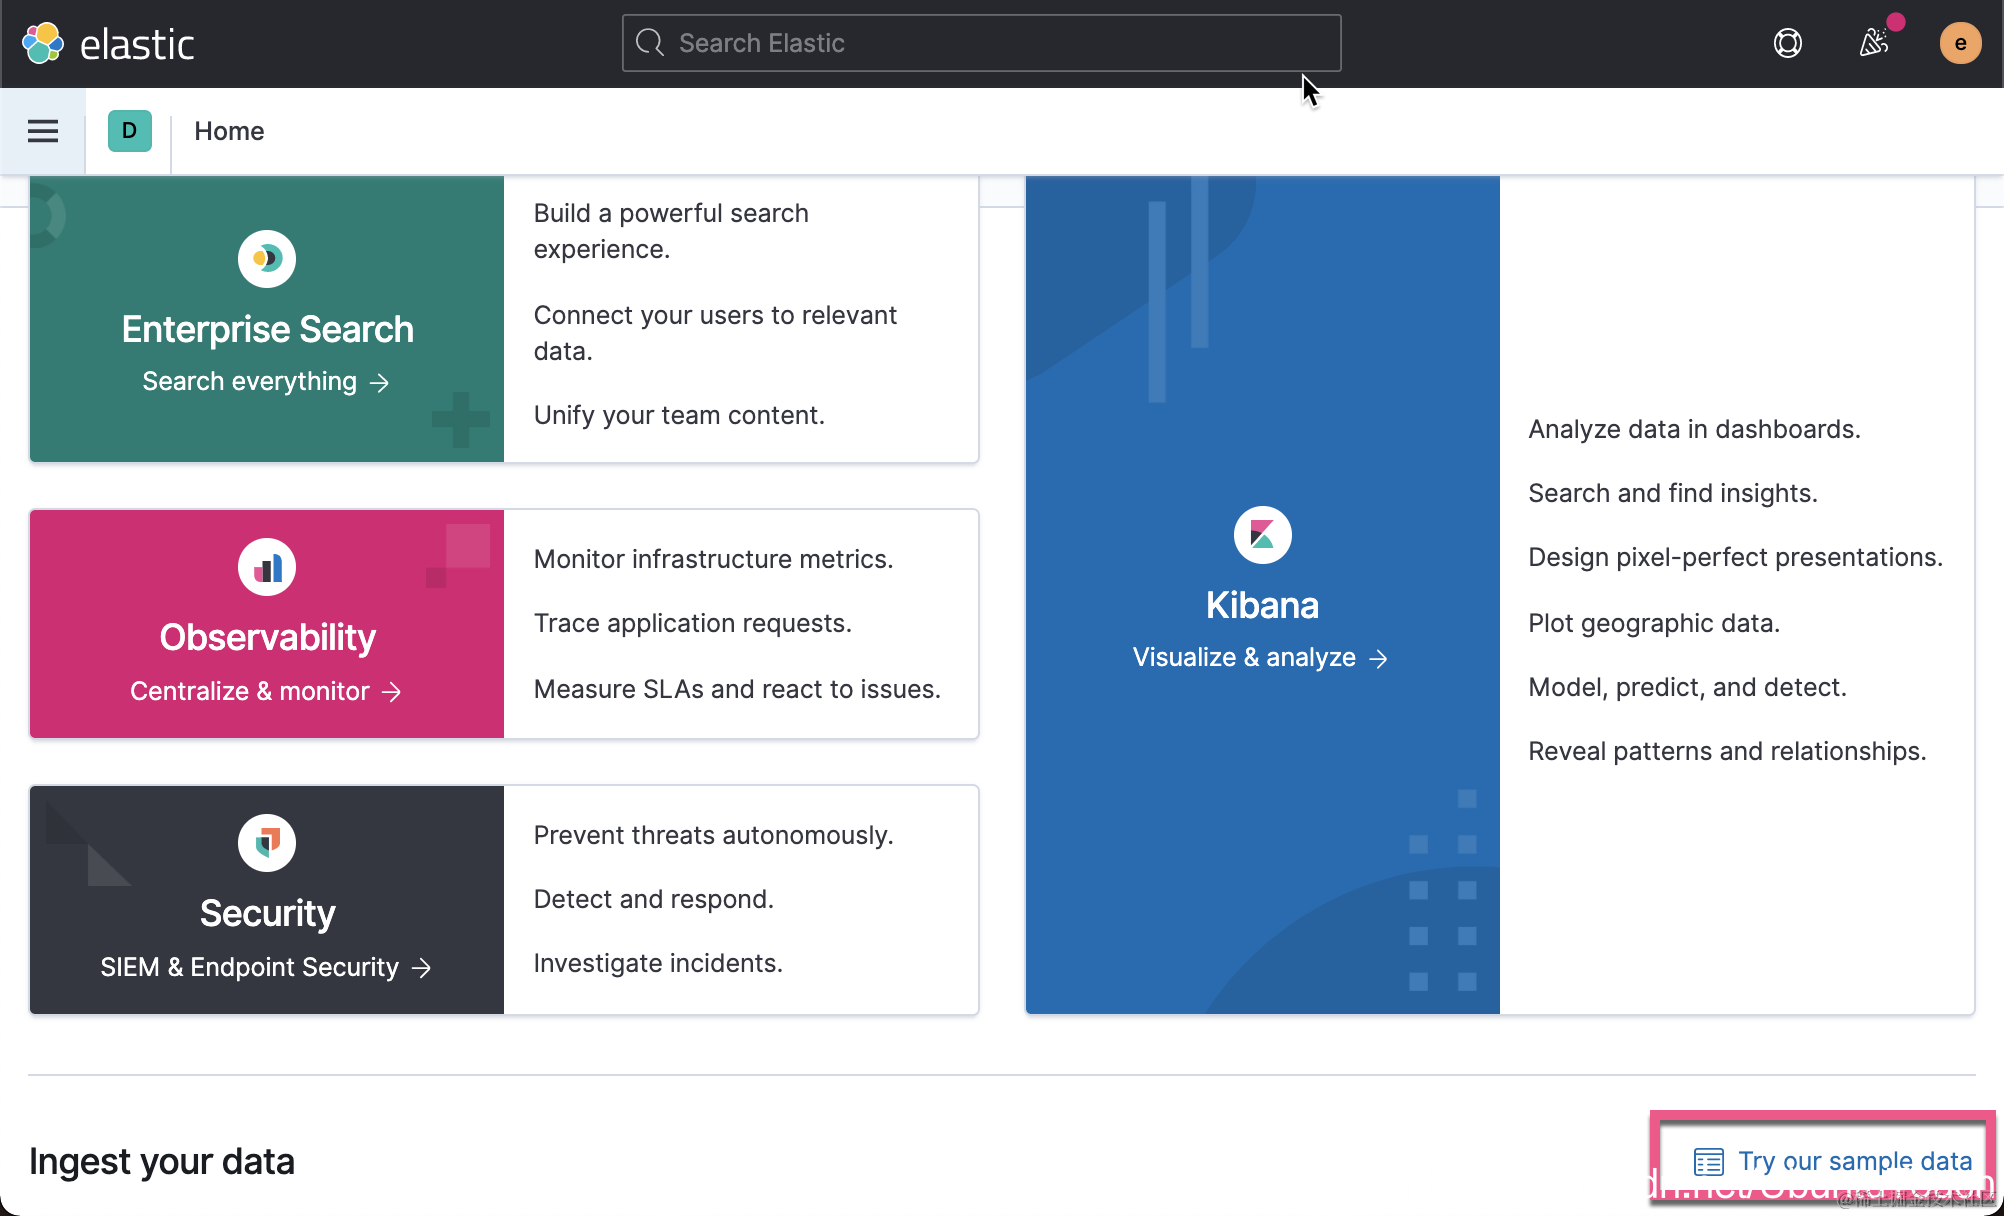Open the help menu lifebuoy icon

(1787, 43)
